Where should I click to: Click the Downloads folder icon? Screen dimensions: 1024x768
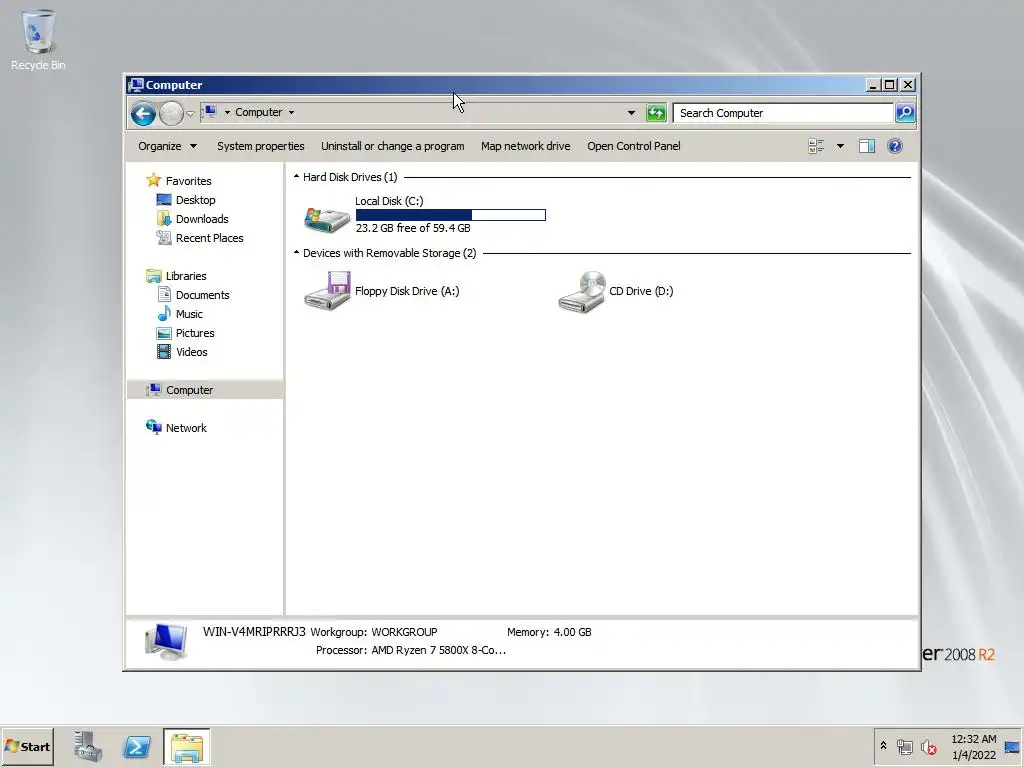[164, 218]
